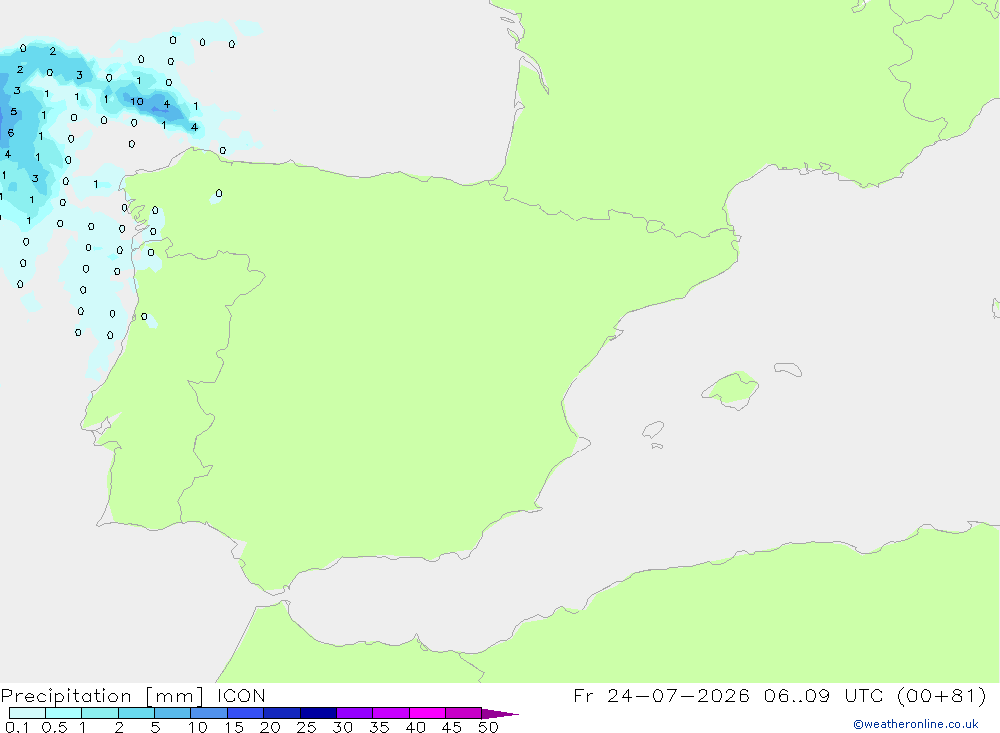The height and width of the screenshot is (733, 1000).
Task: Select the 30–35 mm legend swatch
Action: tap(355, 713)
